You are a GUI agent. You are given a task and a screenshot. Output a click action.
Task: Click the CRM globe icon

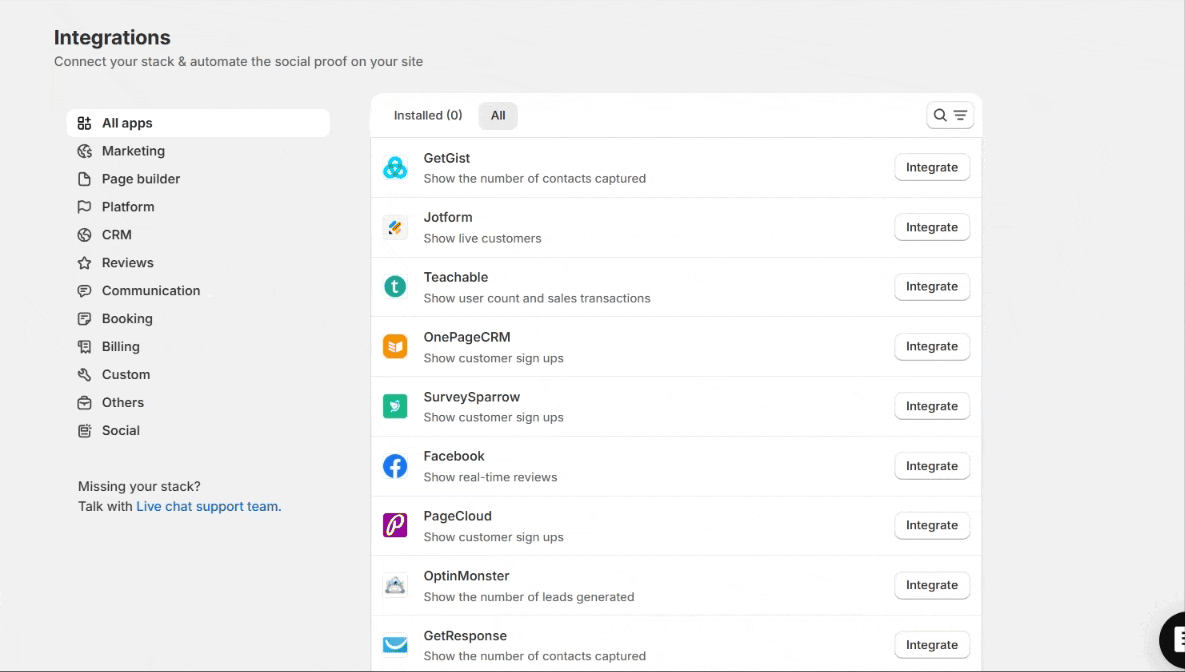(x=85, y=235)
